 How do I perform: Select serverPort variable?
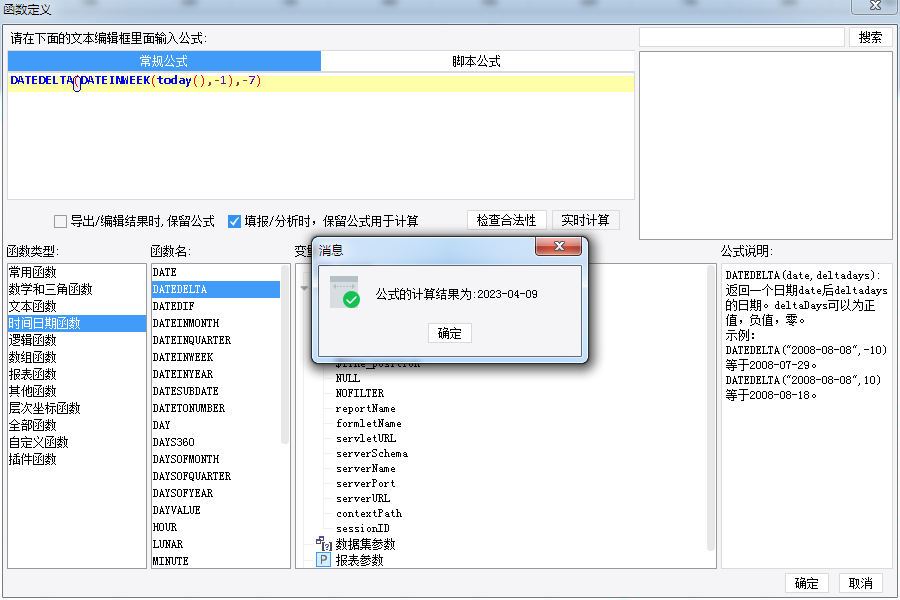366,483
